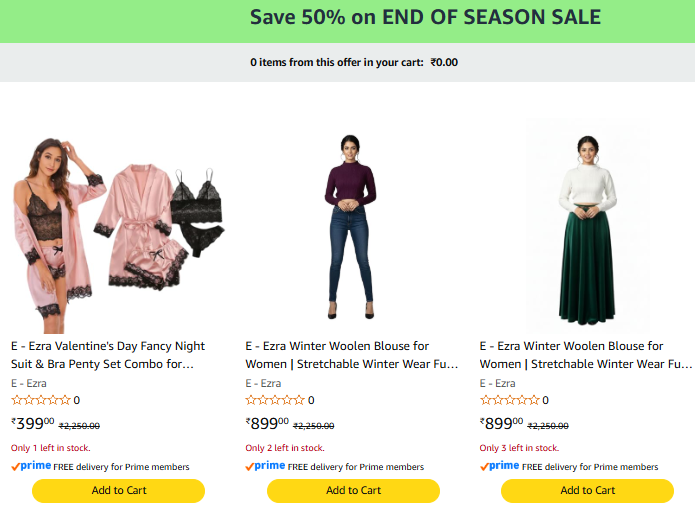695x520 pixels.
Task: Click the Prime logo under the night suit
Action: (x=31, y=466)
